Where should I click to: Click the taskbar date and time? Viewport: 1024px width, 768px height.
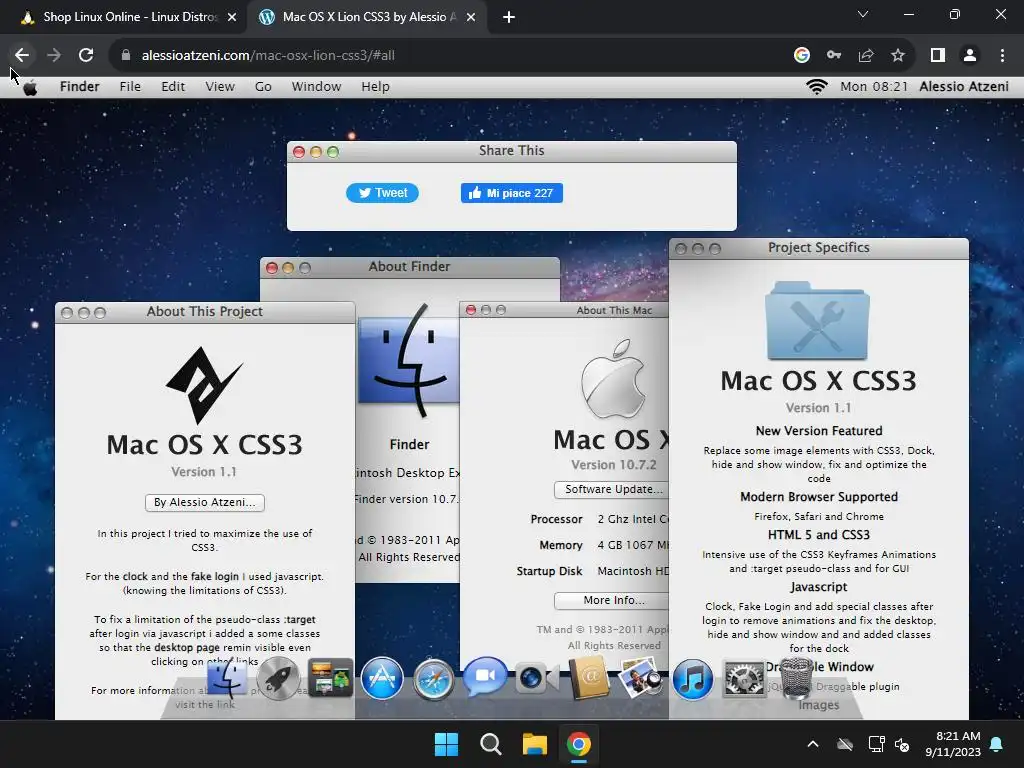953,744
